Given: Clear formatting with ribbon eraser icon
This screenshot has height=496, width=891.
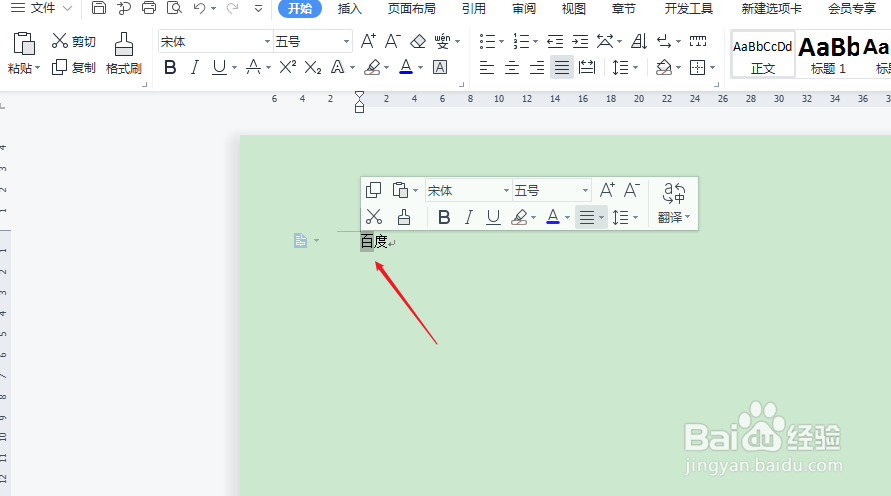Looking at the screenshot, I should click(418, 41).
